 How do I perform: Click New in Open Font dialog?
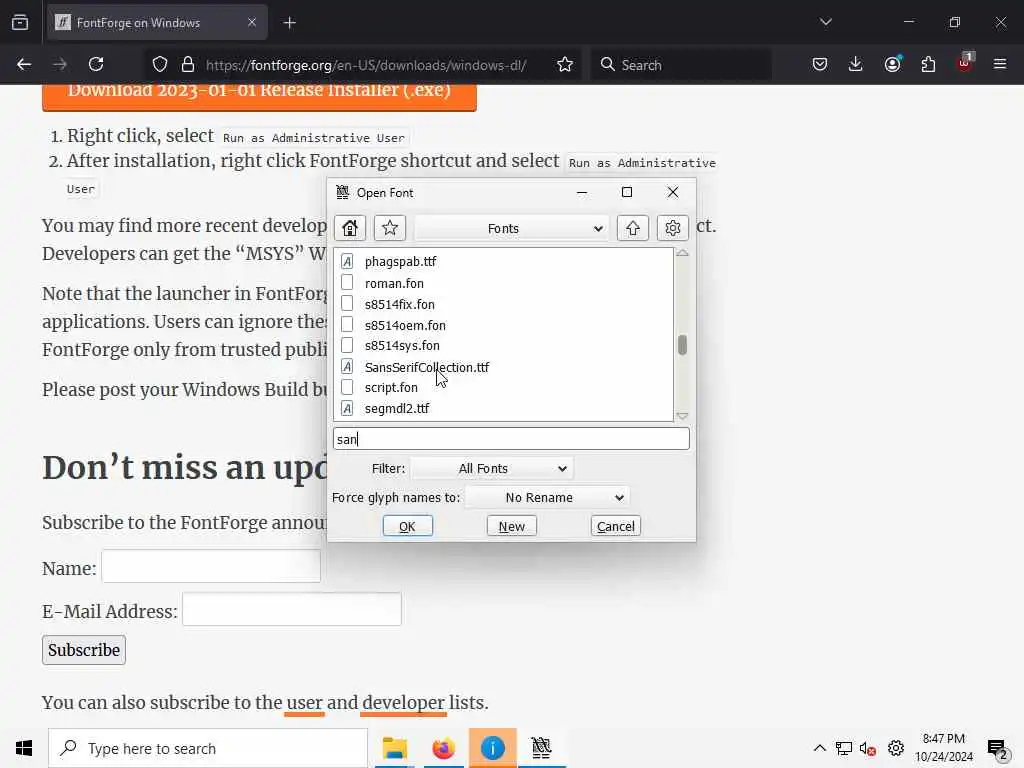coord(511,526)
